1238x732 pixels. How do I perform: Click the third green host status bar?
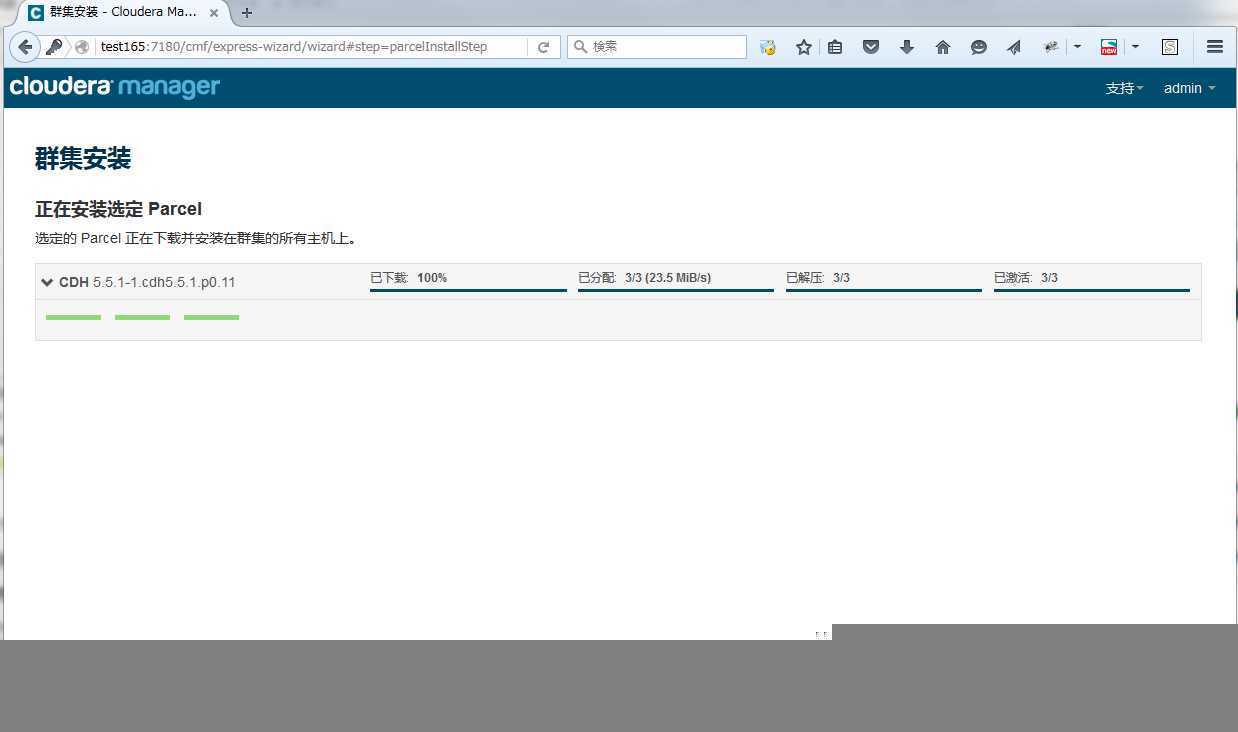tap(211, 317)
